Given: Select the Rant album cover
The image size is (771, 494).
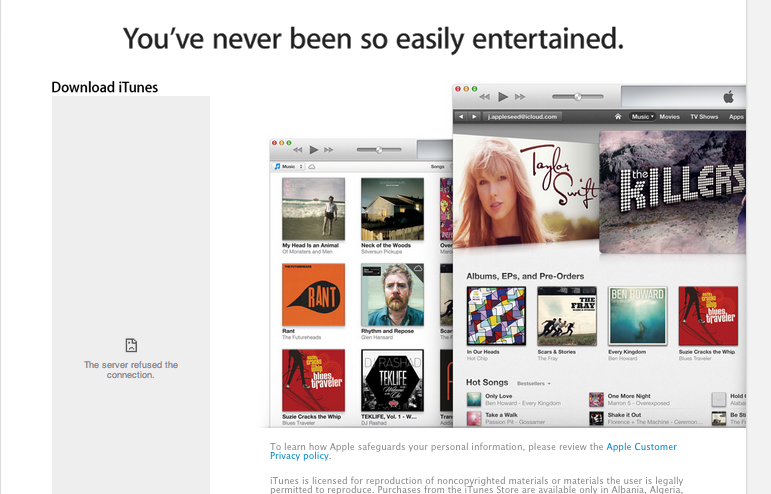Looking at the screenshot, I should coord(313,294).
